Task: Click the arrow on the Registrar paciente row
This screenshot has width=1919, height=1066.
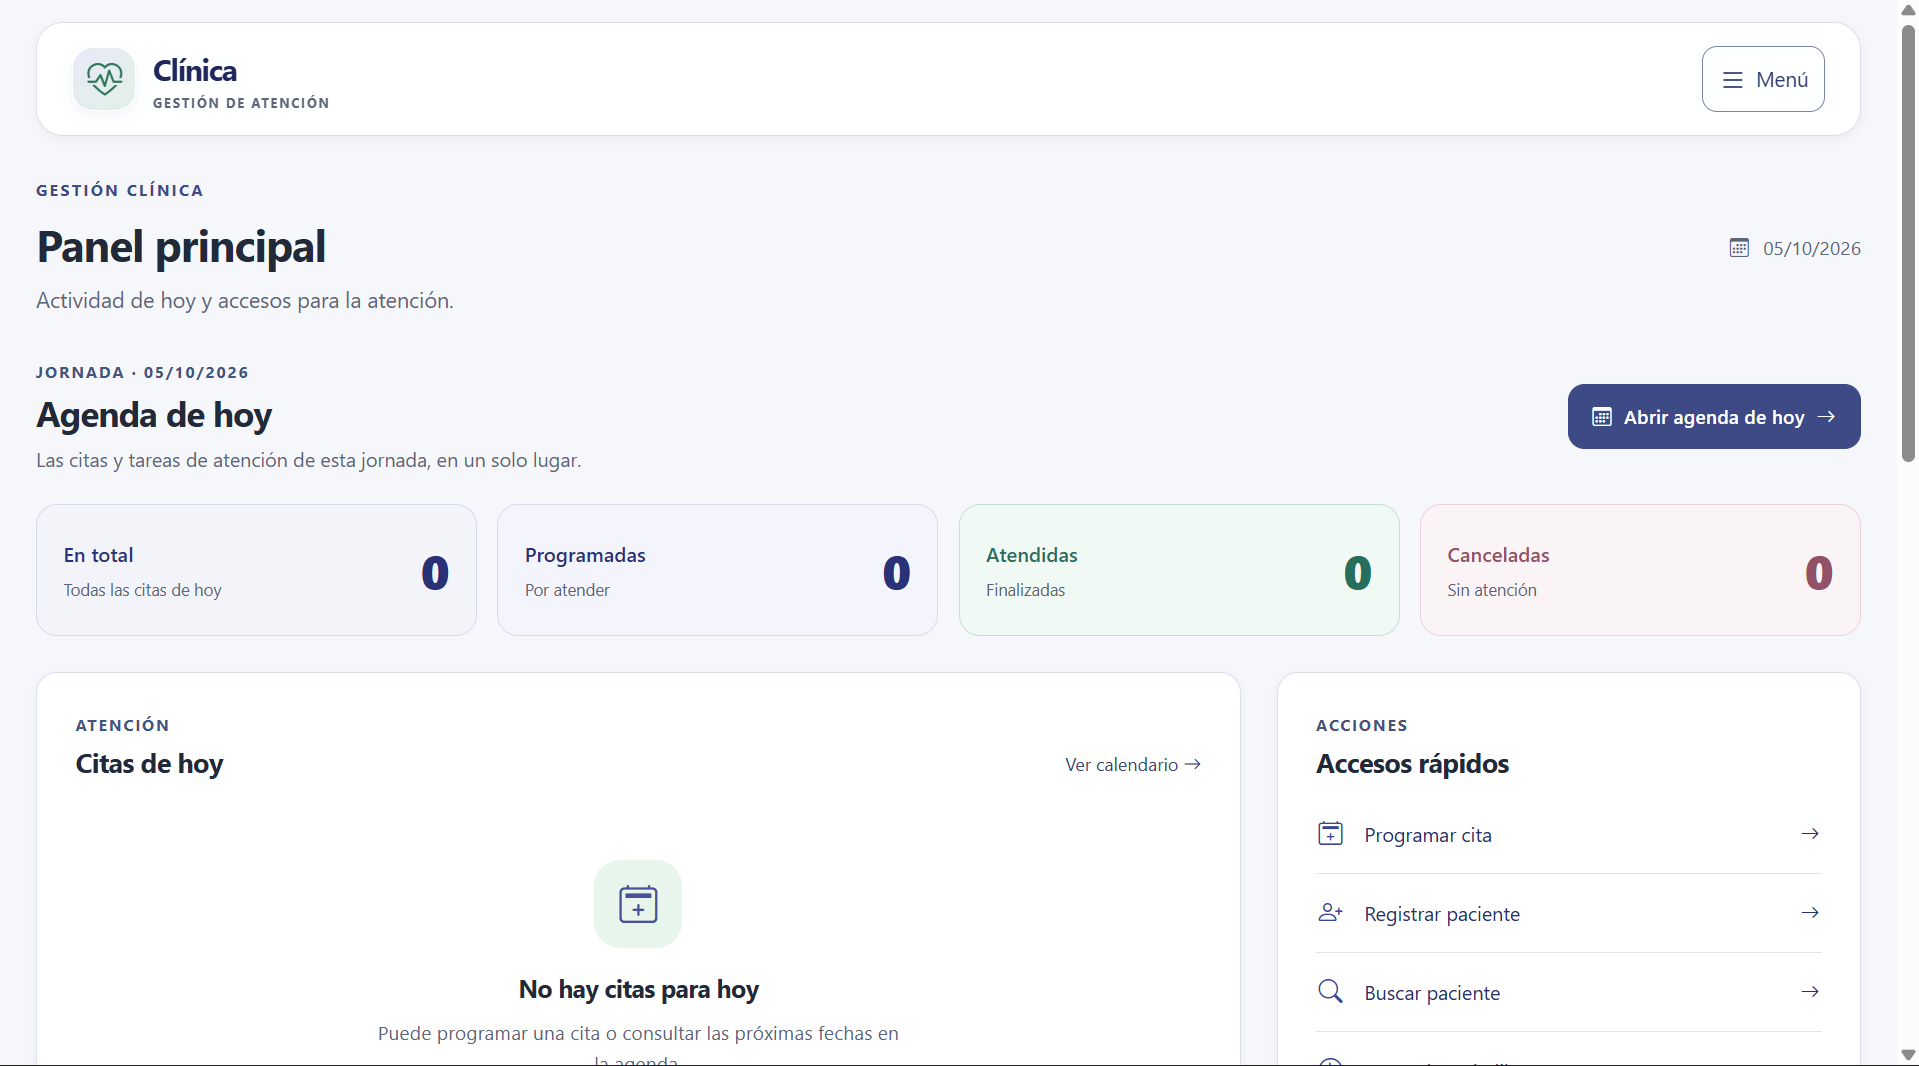Action: point(1810,913)
